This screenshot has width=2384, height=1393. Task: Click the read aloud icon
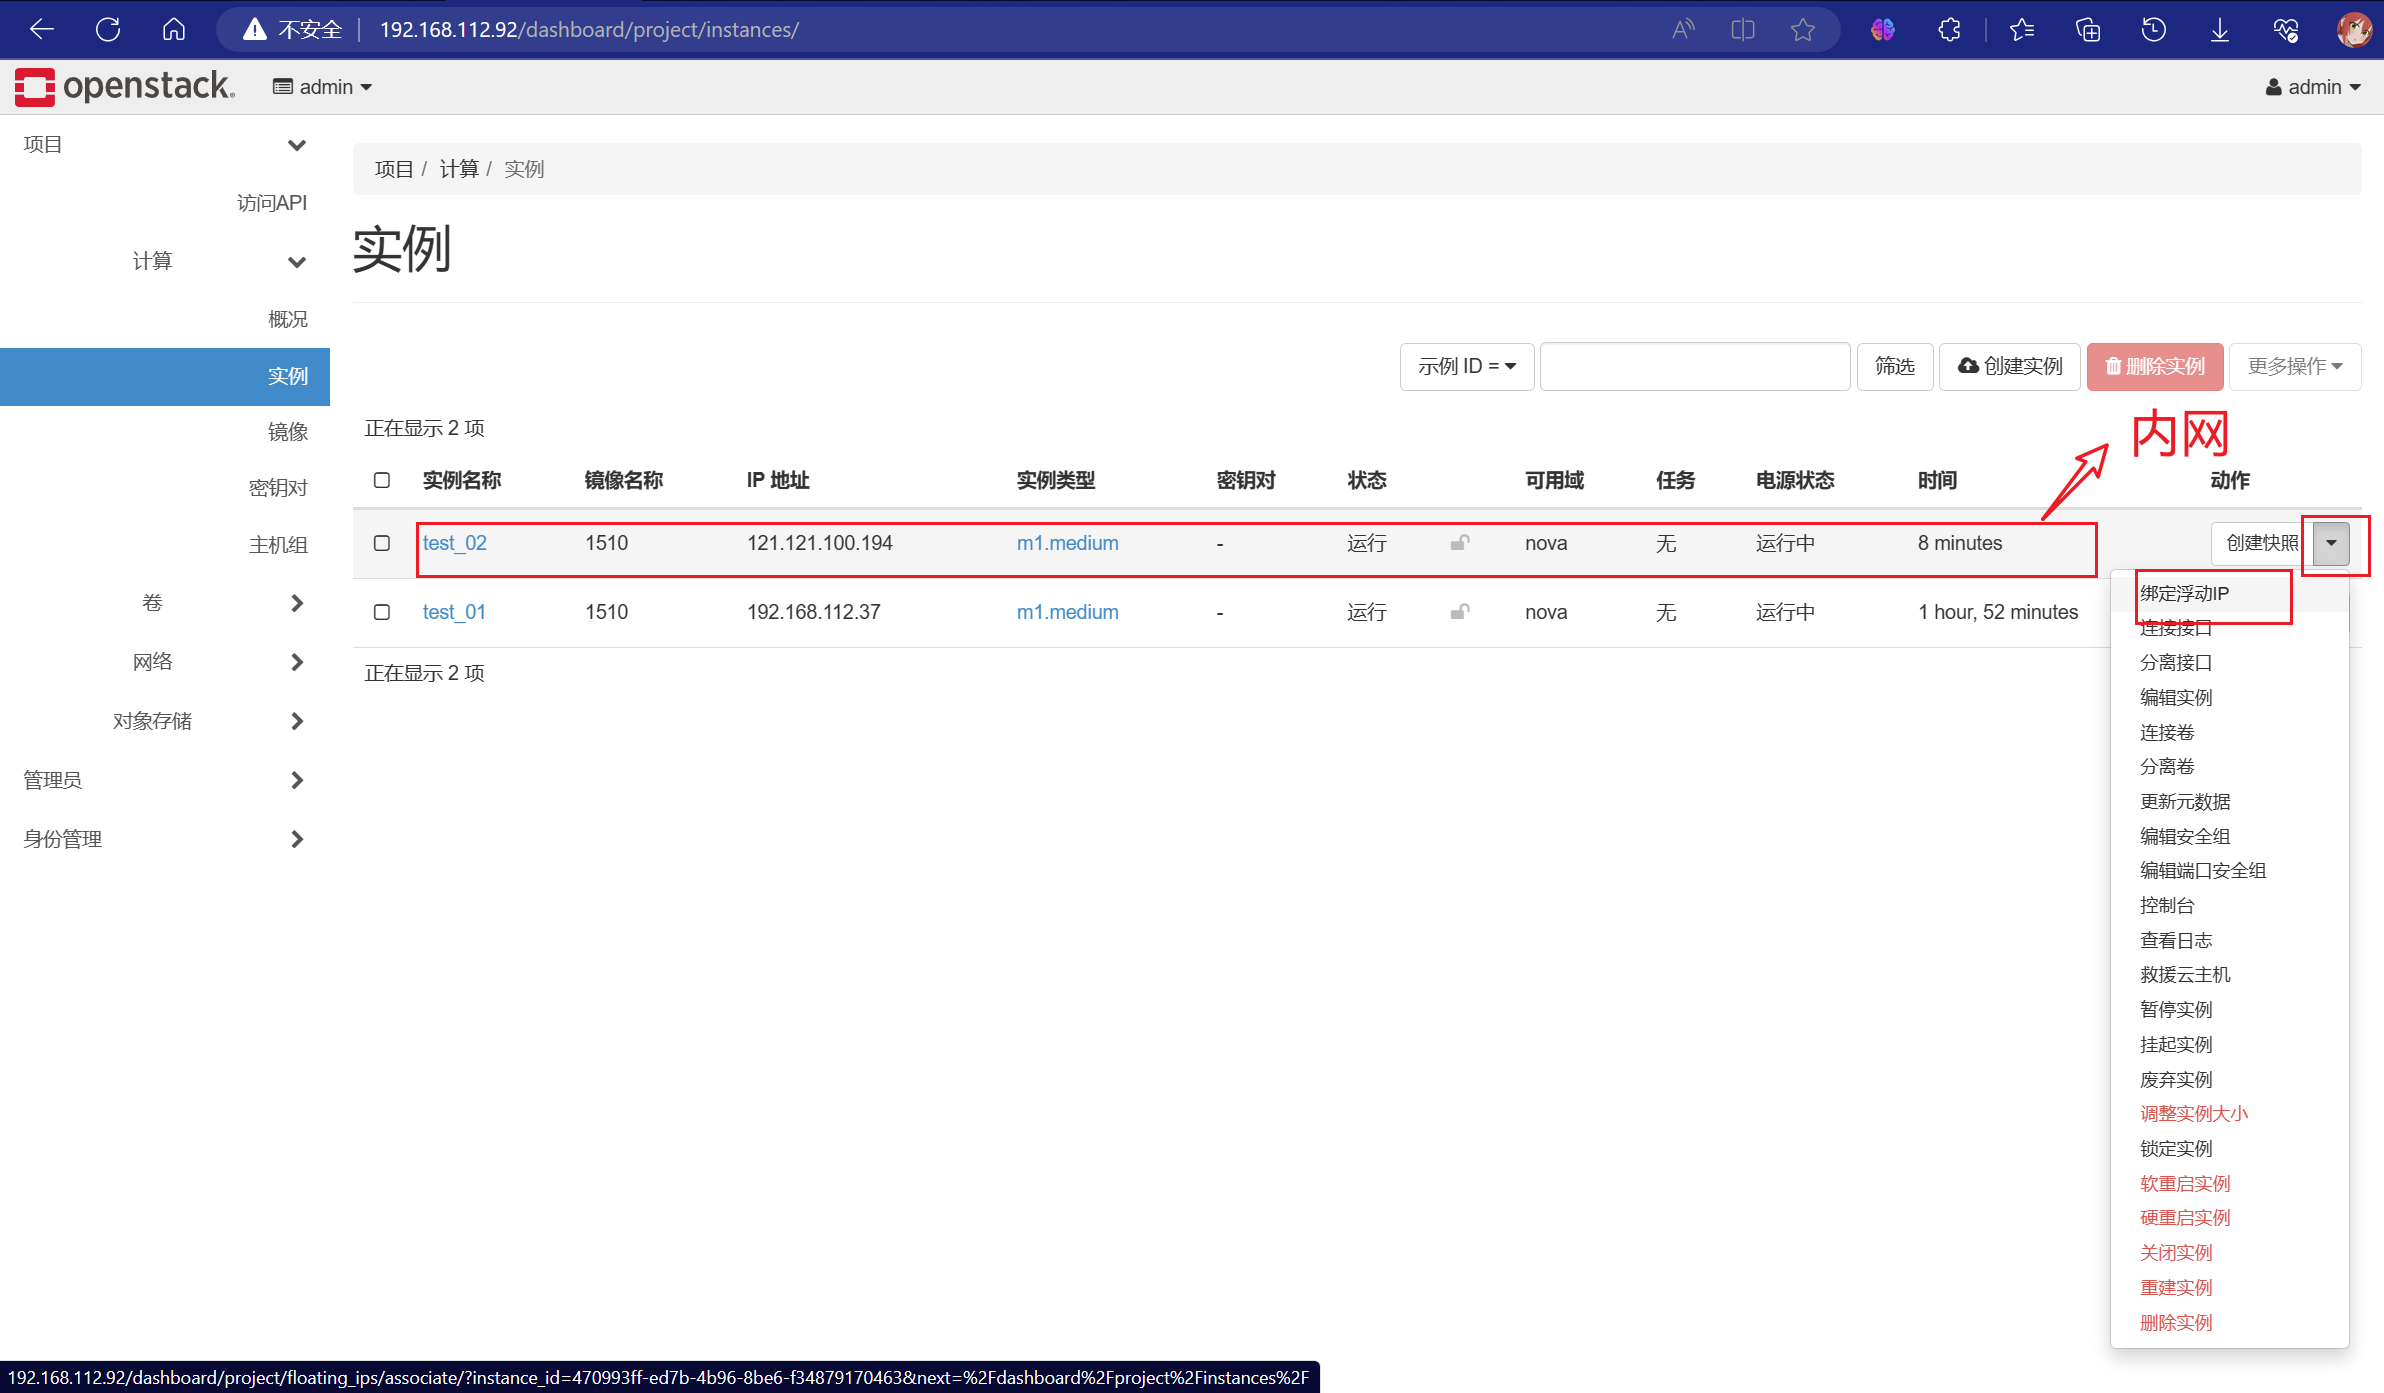[1683, 29]
